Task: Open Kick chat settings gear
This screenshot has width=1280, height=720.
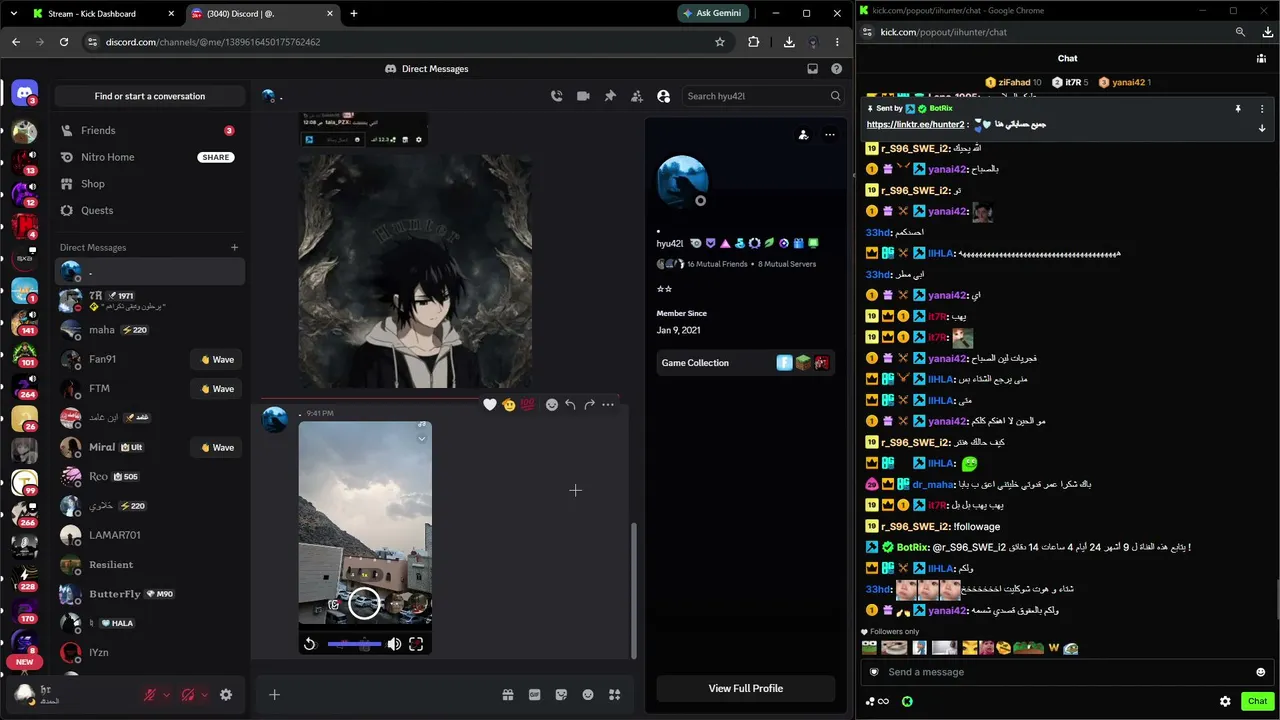Action: (x=1225, y=702)
